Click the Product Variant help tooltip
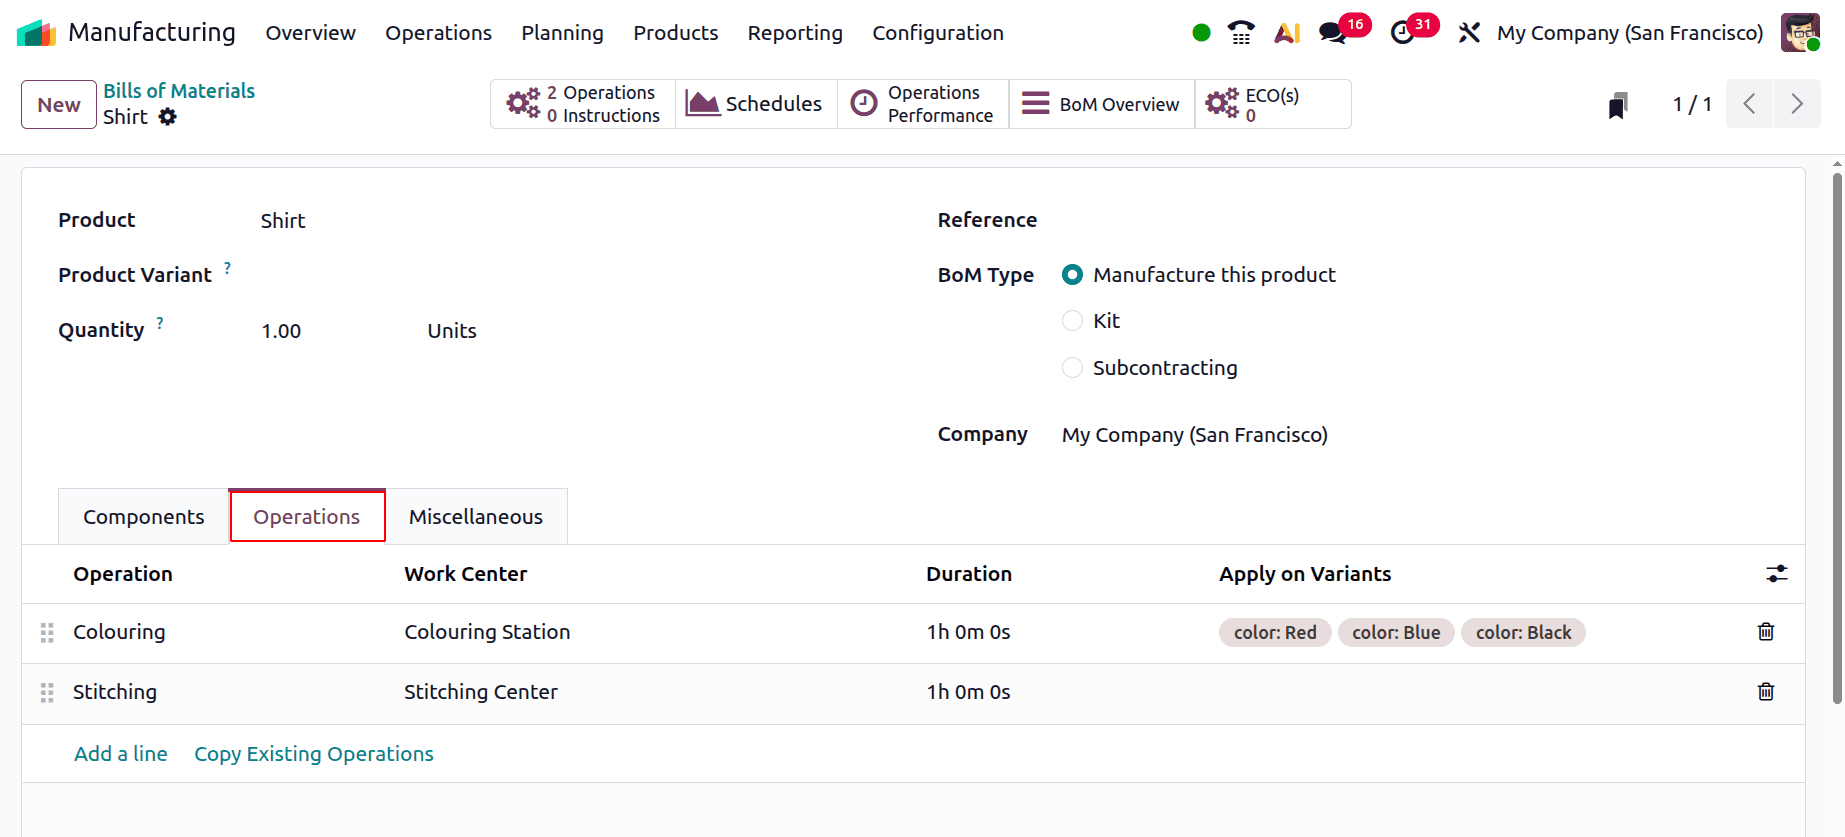This screenshot has height=837, width=1845. pos(227,268)
